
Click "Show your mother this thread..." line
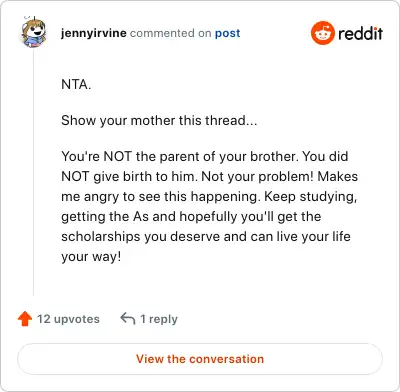tap(159, 120)
